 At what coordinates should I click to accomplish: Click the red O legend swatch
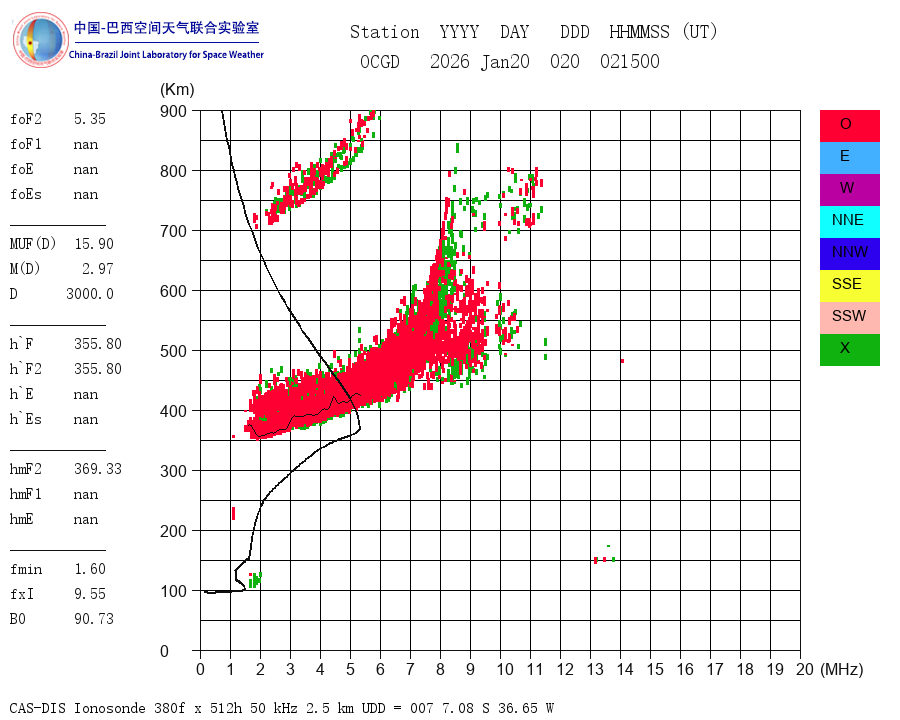pyautogui.click(x=849, y=126)
